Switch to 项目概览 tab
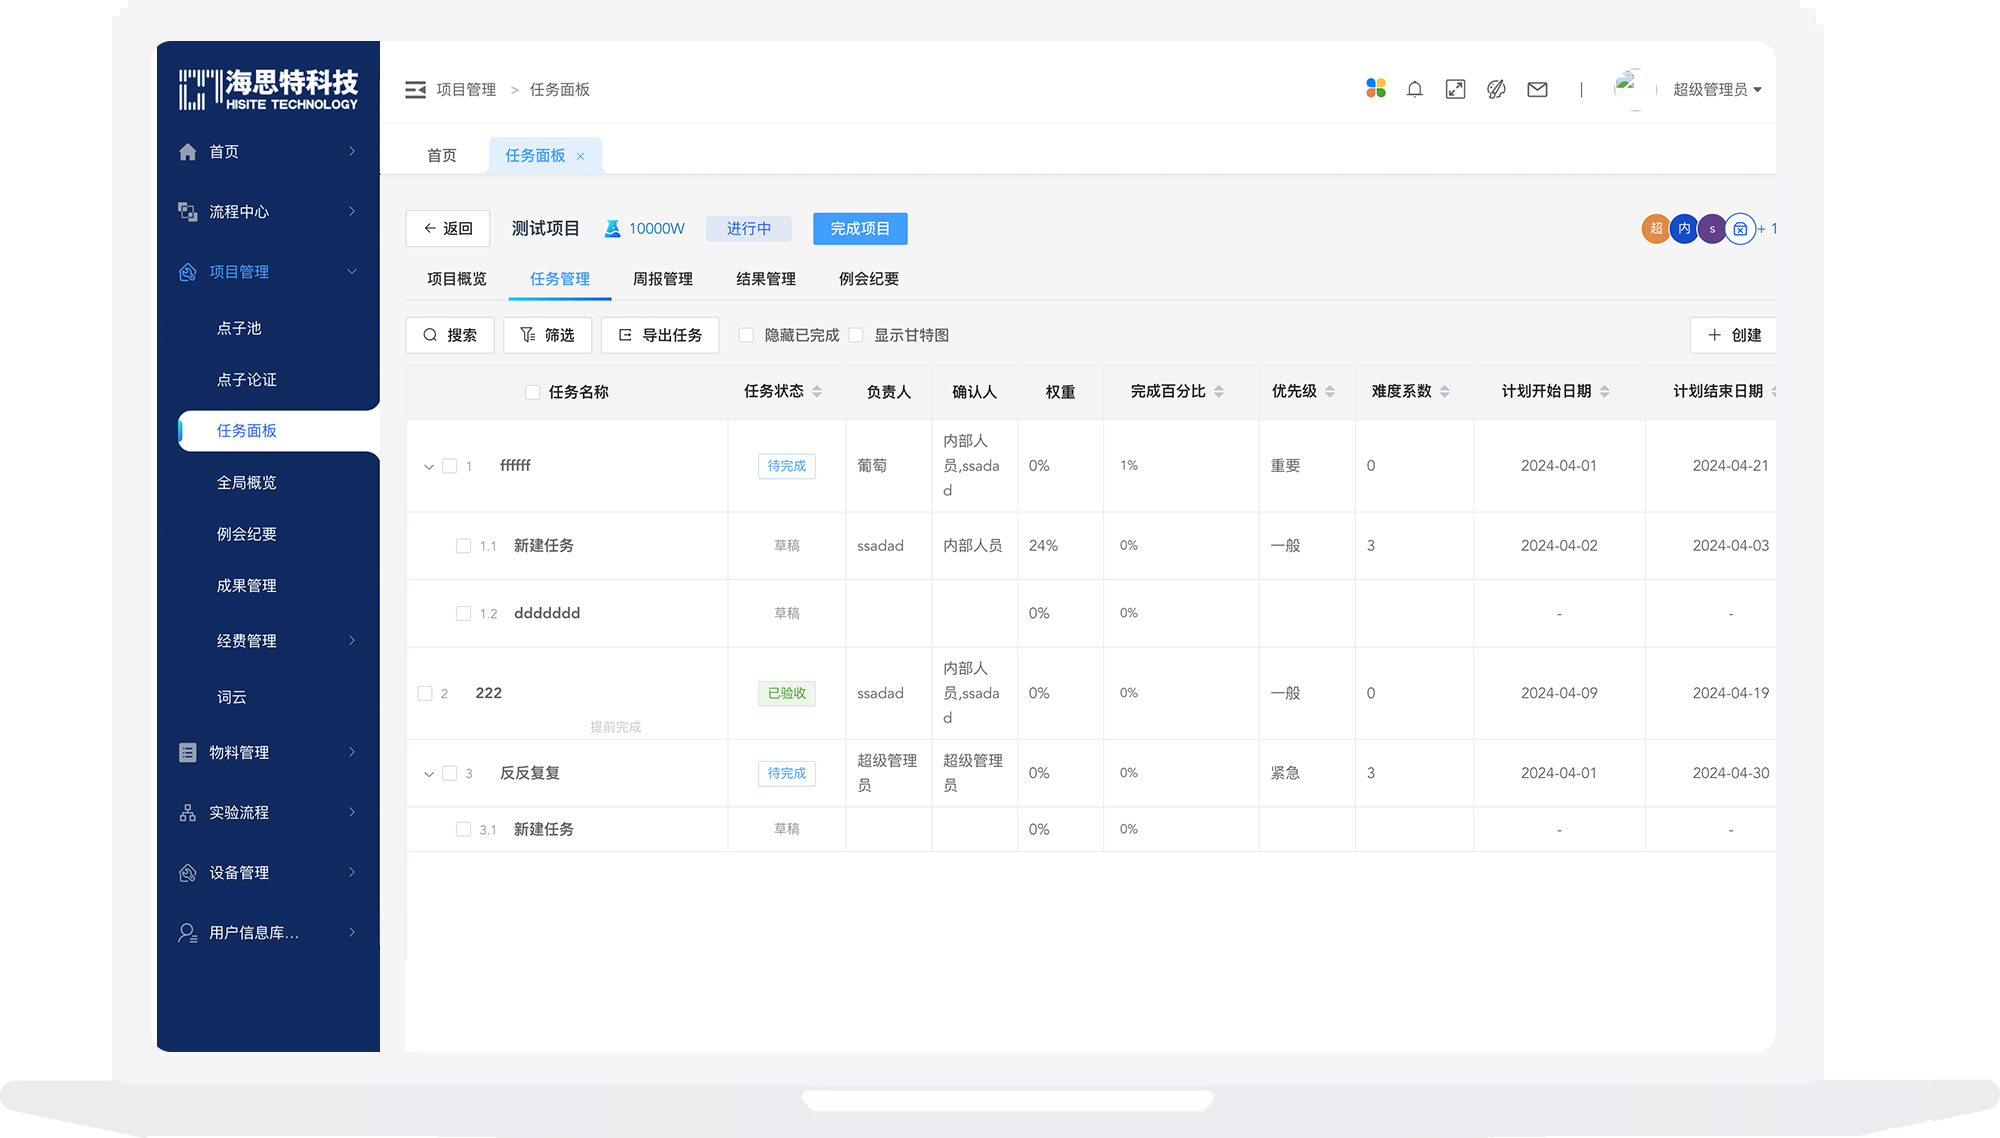This screenshot has height=1138, width=2000. (x=457, y=279)
